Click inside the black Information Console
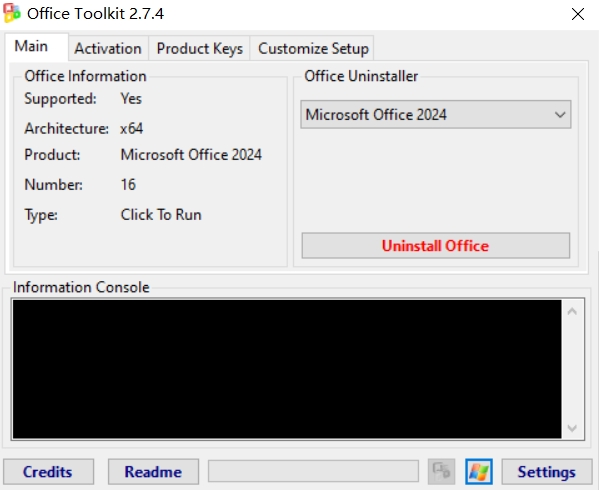Image resolution: width=599 pixels, height=490 pixels. [287, 369]
